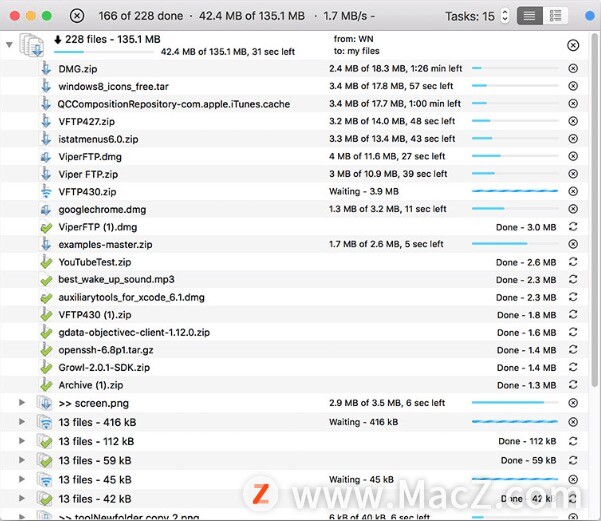Cancel windows8_icons_free.tar download
This screenshot has width=601, height=521.
pyautogui.click(x=573, y=86)
